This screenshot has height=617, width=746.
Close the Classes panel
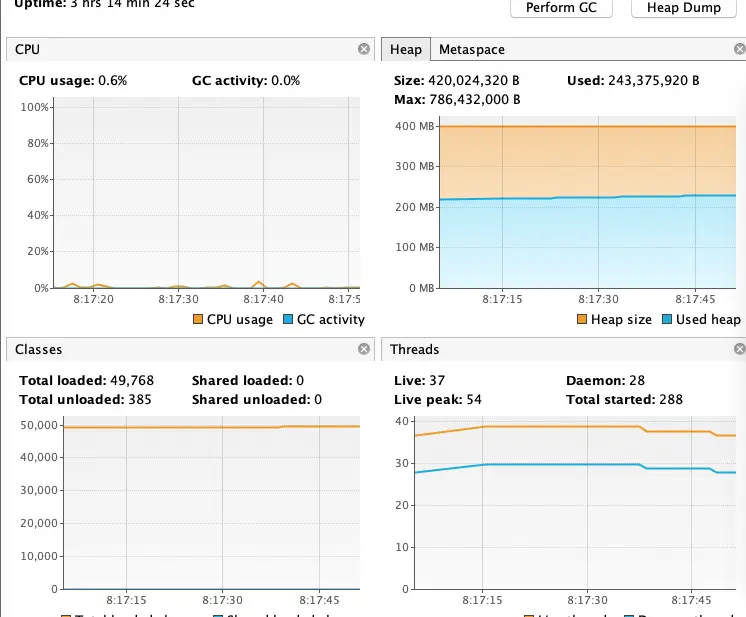point(363,349)
